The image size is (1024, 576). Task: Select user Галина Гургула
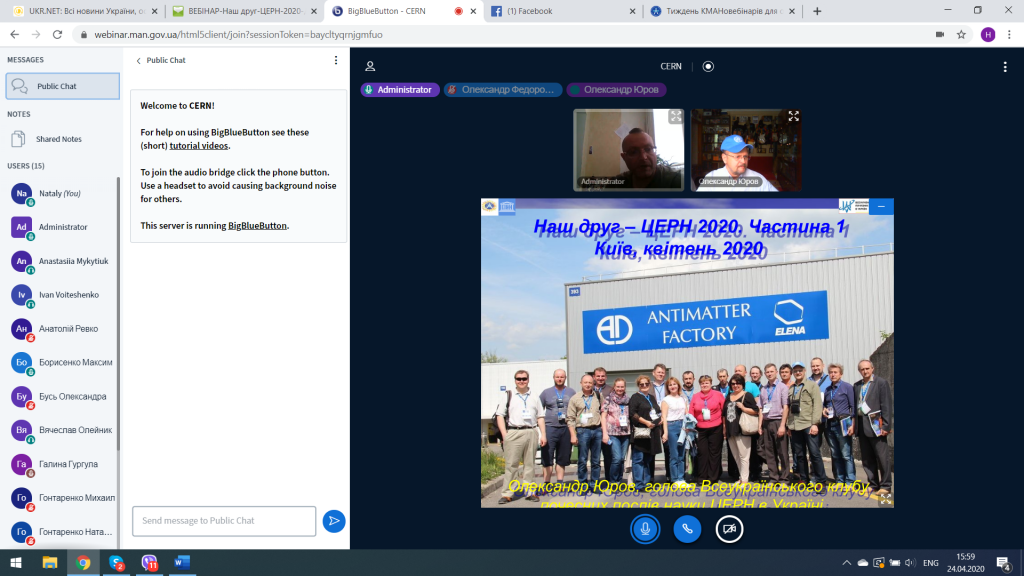61,464
